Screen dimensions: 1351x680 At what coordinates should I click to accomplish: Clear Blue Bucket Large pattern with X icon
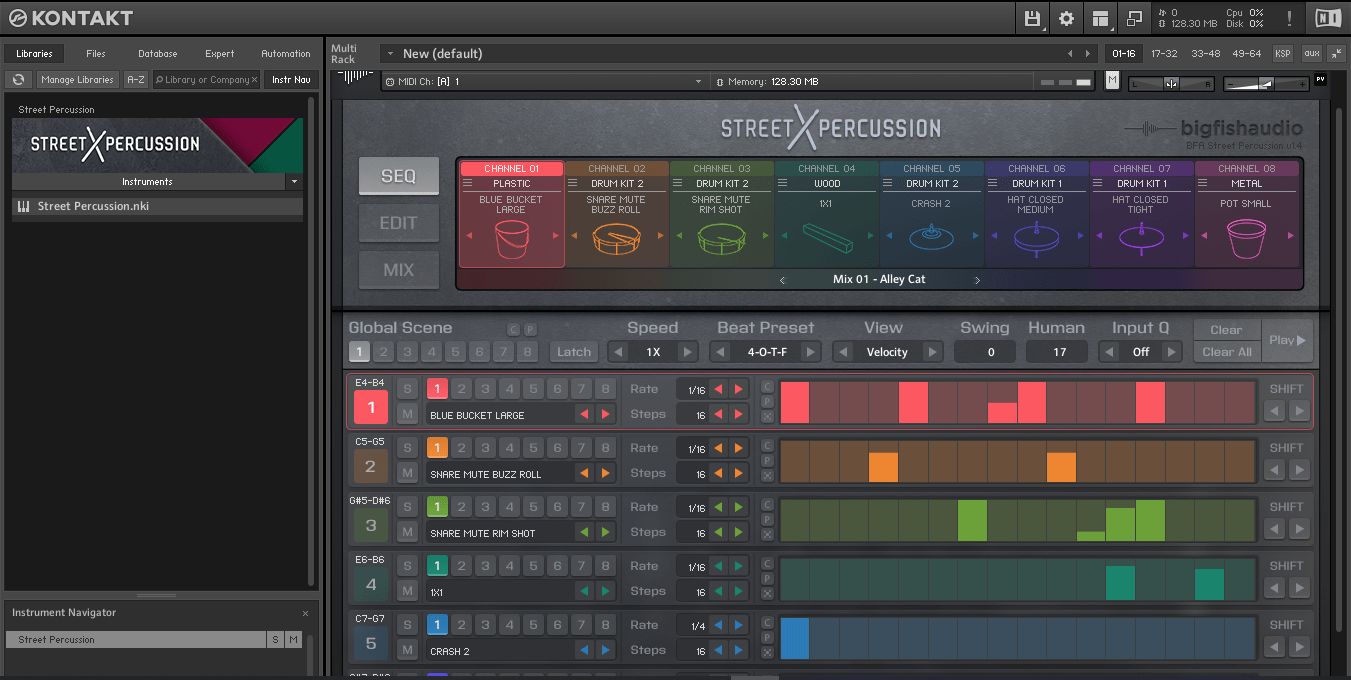tap(767, 416)
